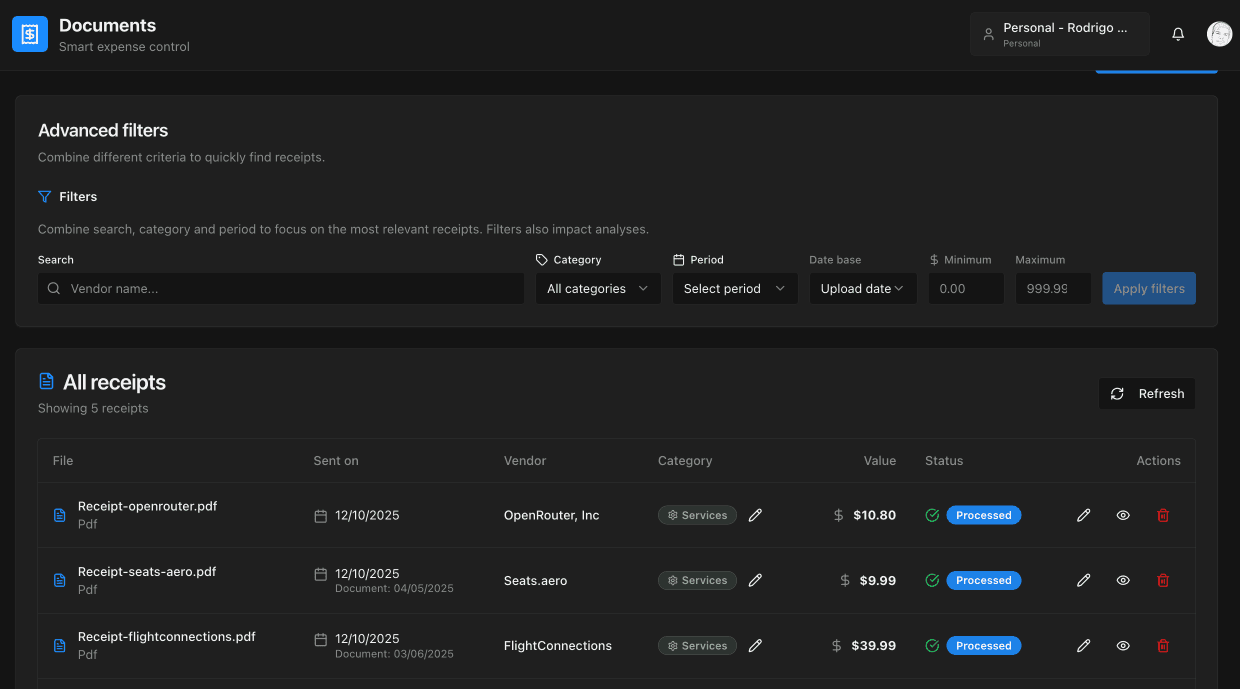Show FlightConnections receipt via its eye icon
This screenshot has width=1240, height=689.
click(x=1122, y=645)
